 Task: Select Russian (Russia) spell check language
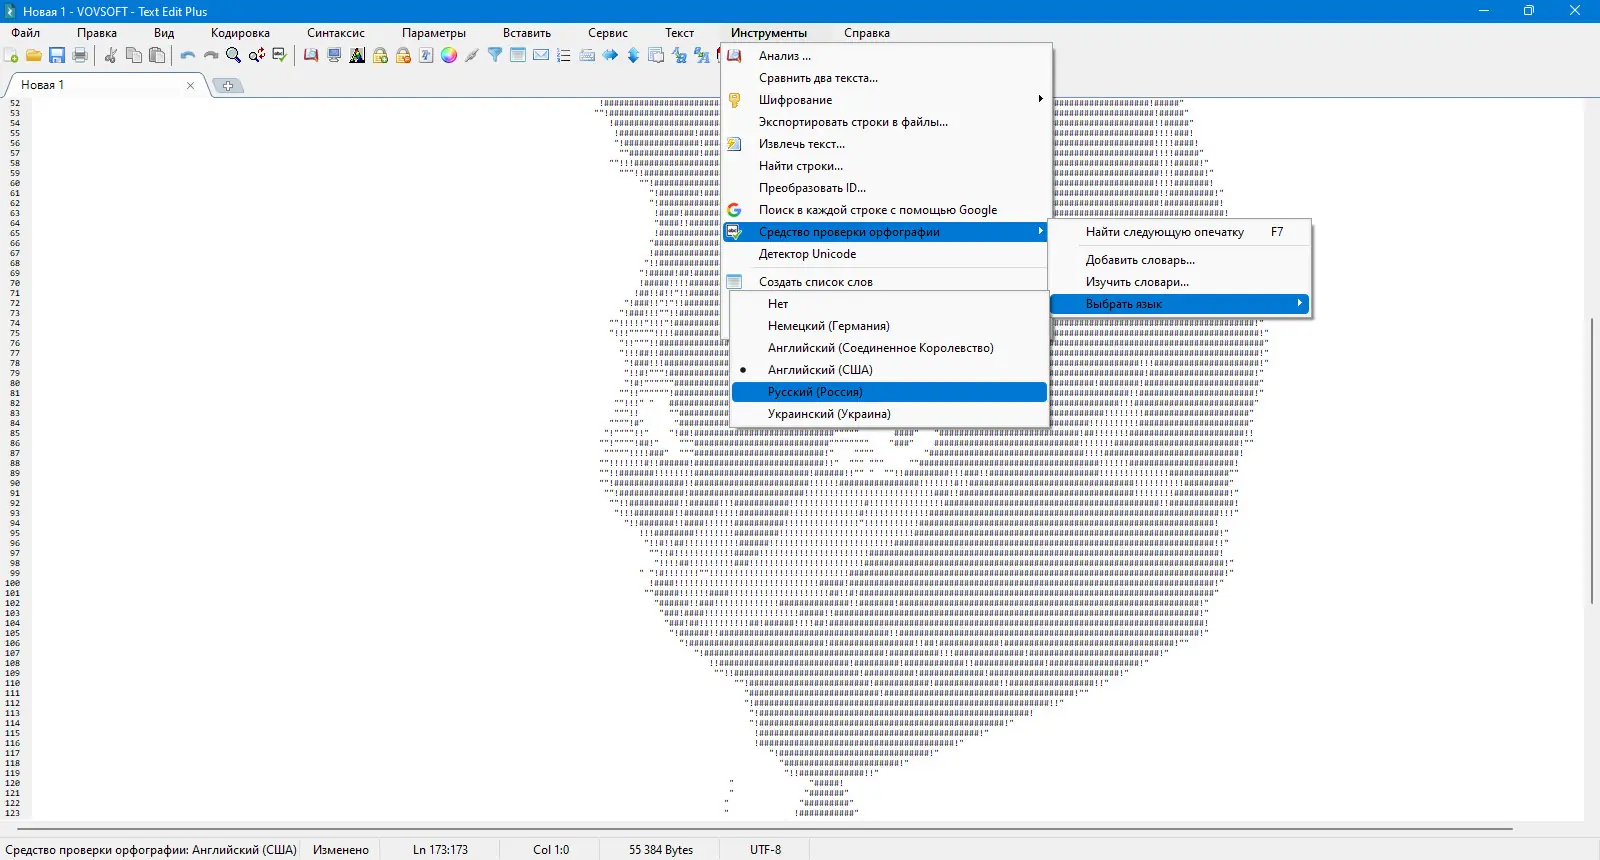pos(889,392)
